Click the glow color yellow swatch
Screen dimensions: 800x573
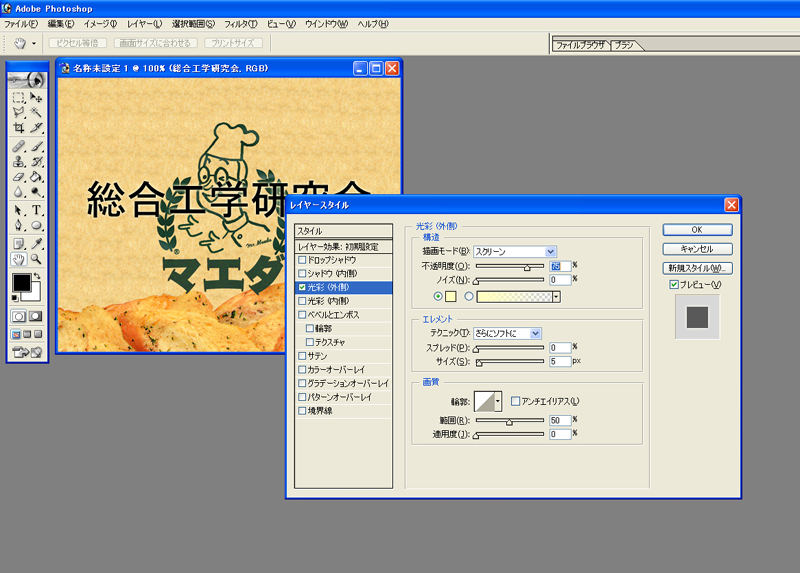point(451,296)
